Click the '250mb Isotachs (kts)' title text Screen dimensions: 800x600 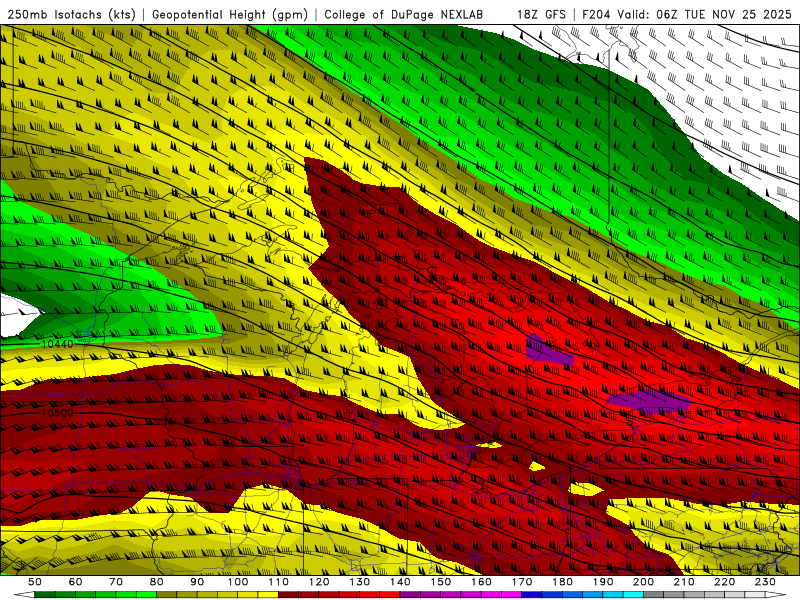tap(72, 14)
